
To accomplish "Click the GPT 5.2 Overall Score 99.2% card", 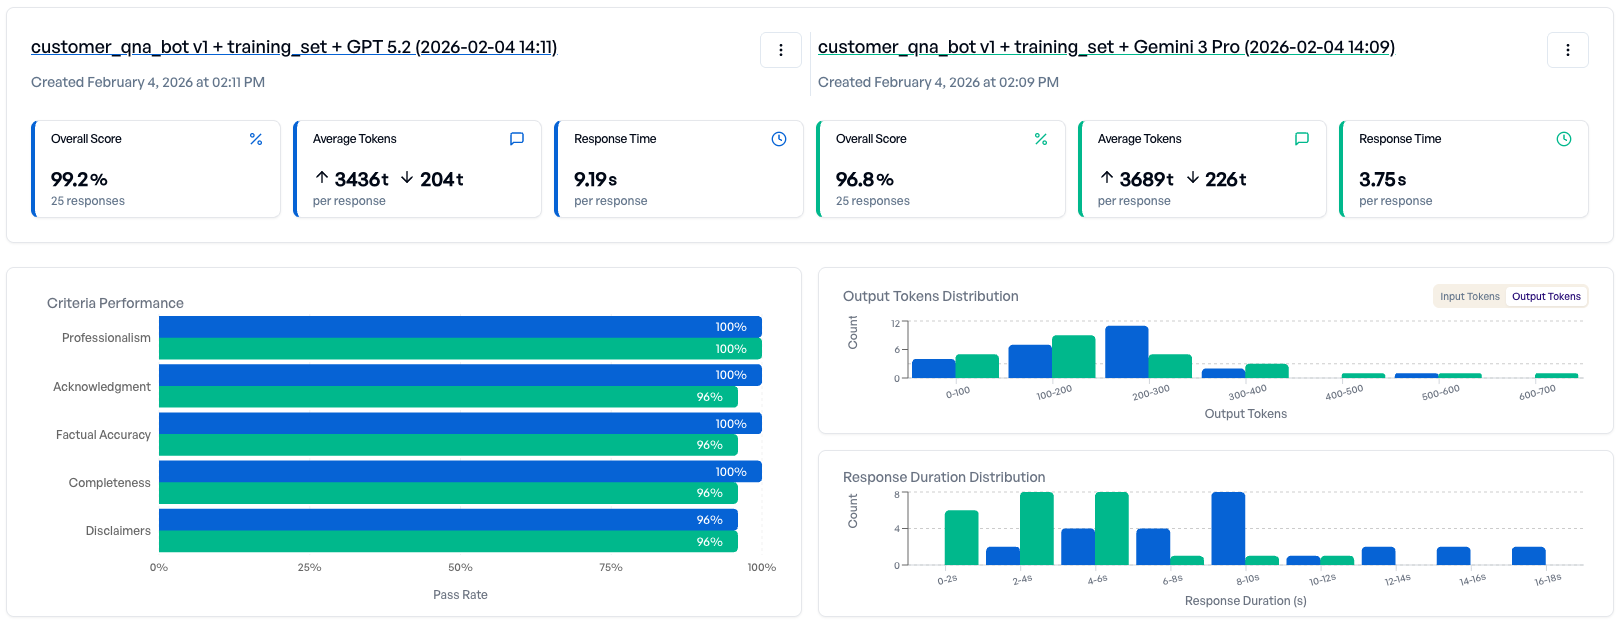I will pos(156,170).
